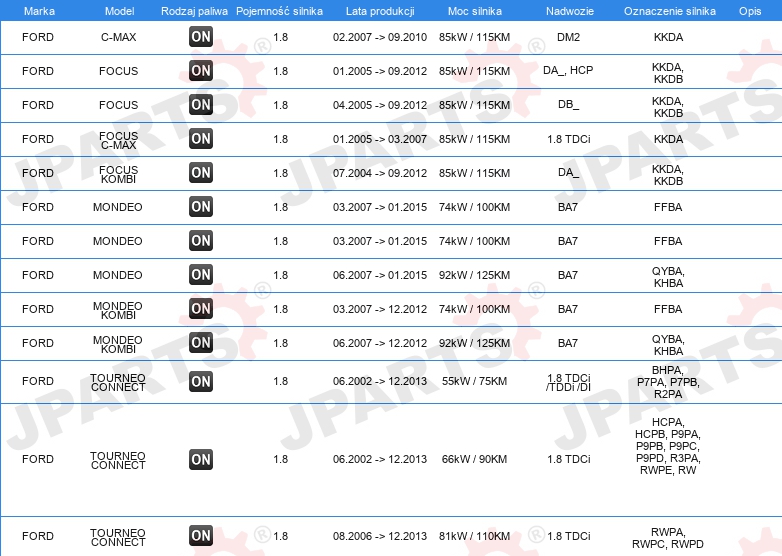
Task: Select the date range 01.2005 -> 09.2012
Action: coord(380,71)
